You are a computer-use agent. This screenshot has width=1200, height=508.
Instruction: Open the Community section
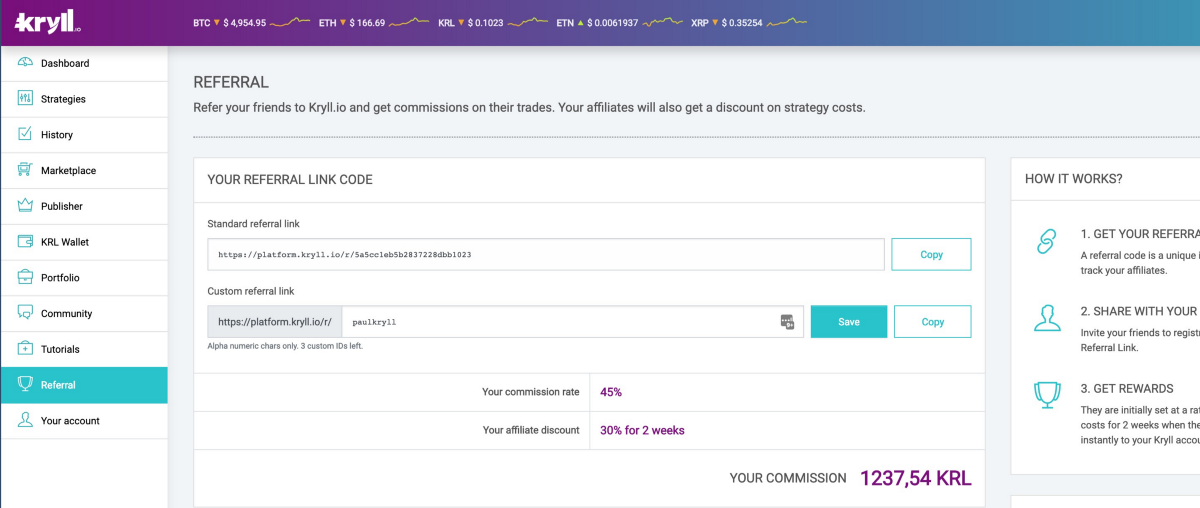pyautogui.click(x=84, y=313)
